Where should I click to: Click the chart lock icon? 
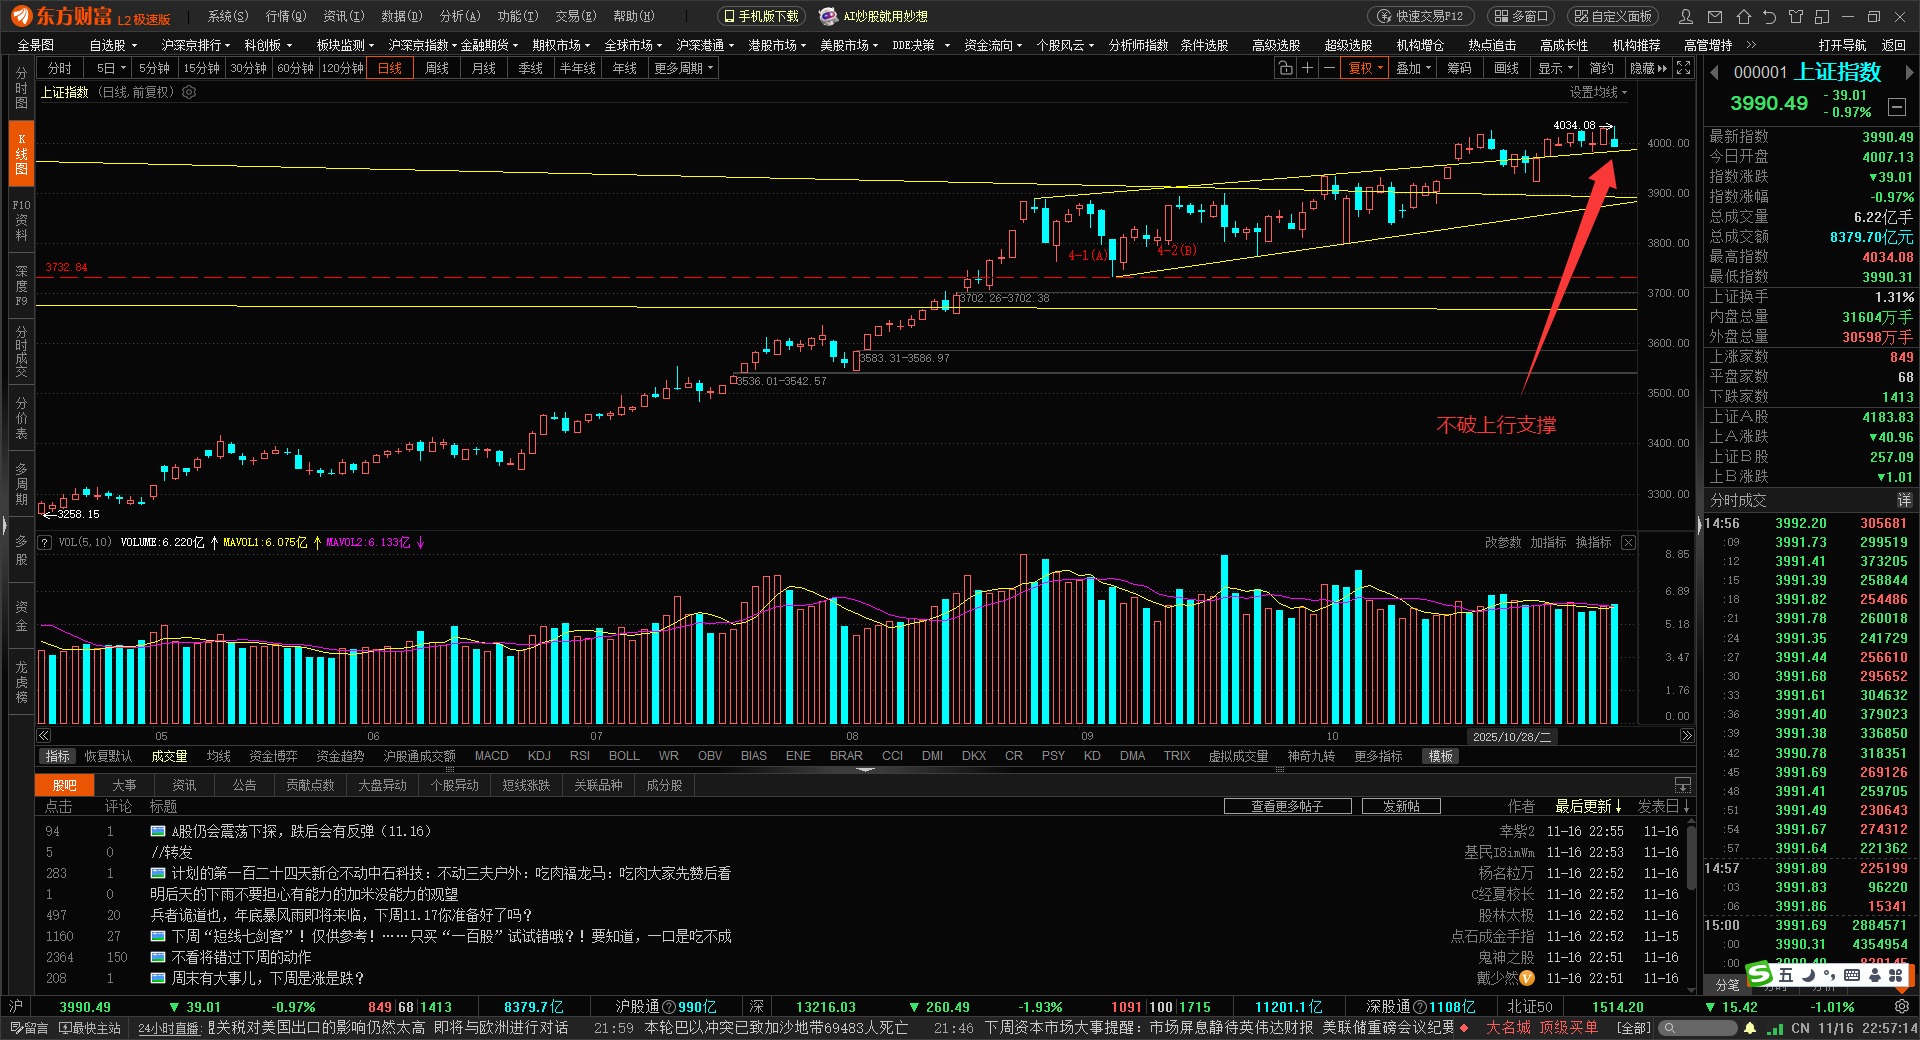1285,68
